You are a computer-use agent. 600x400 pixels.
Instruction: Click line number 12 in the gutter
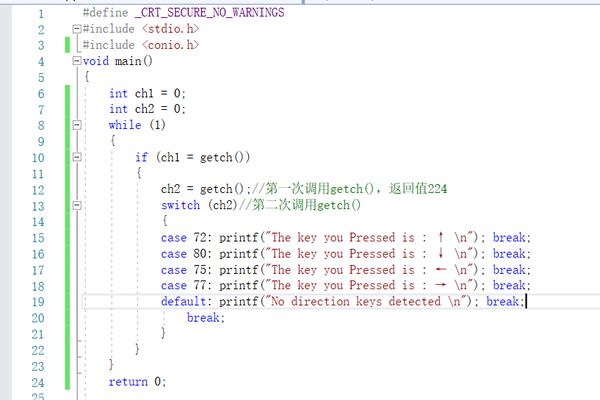(38, 190)
